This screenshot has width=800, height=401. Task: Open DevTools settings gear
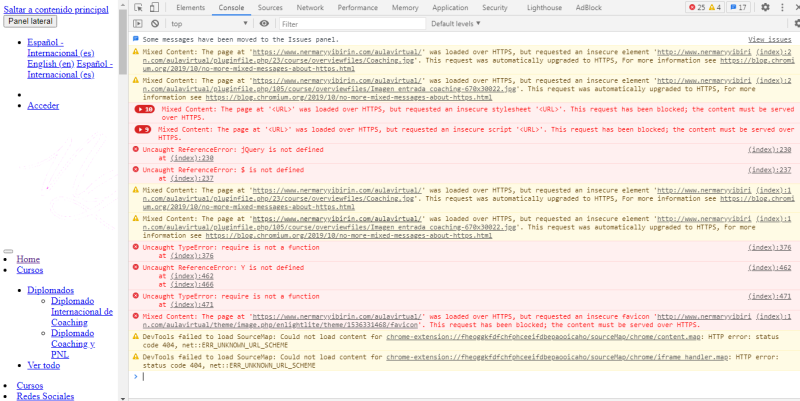pos(765,8)
